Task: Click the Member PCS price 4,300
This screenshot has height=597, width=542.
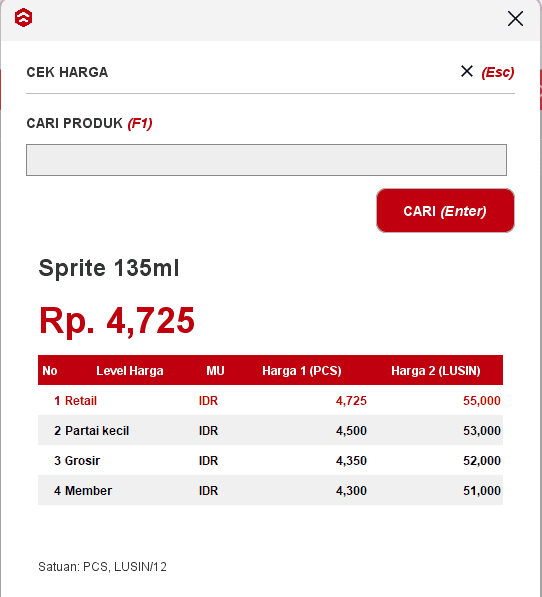Action: (351, 490)
